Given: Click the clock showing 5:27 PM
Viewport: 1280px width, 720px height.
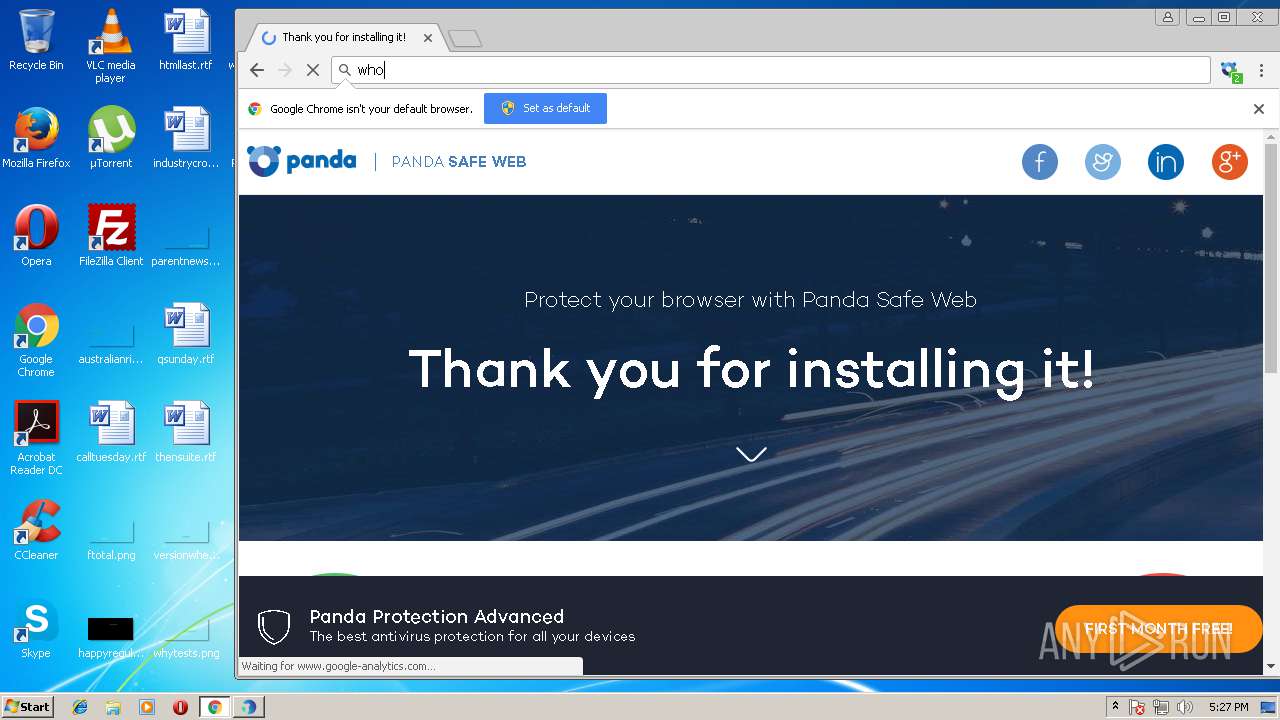Looking at the screenshot, I should click(1228, 707).
